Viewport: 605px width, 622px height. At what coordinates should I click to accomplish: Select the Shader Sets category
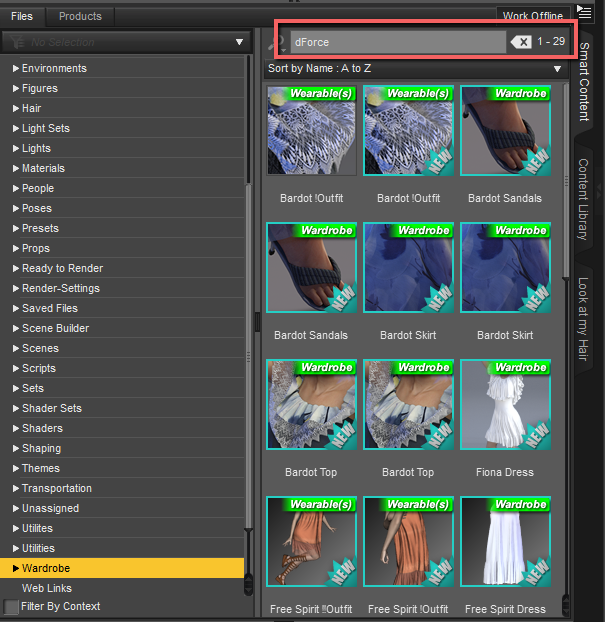(x=52, y=408)
